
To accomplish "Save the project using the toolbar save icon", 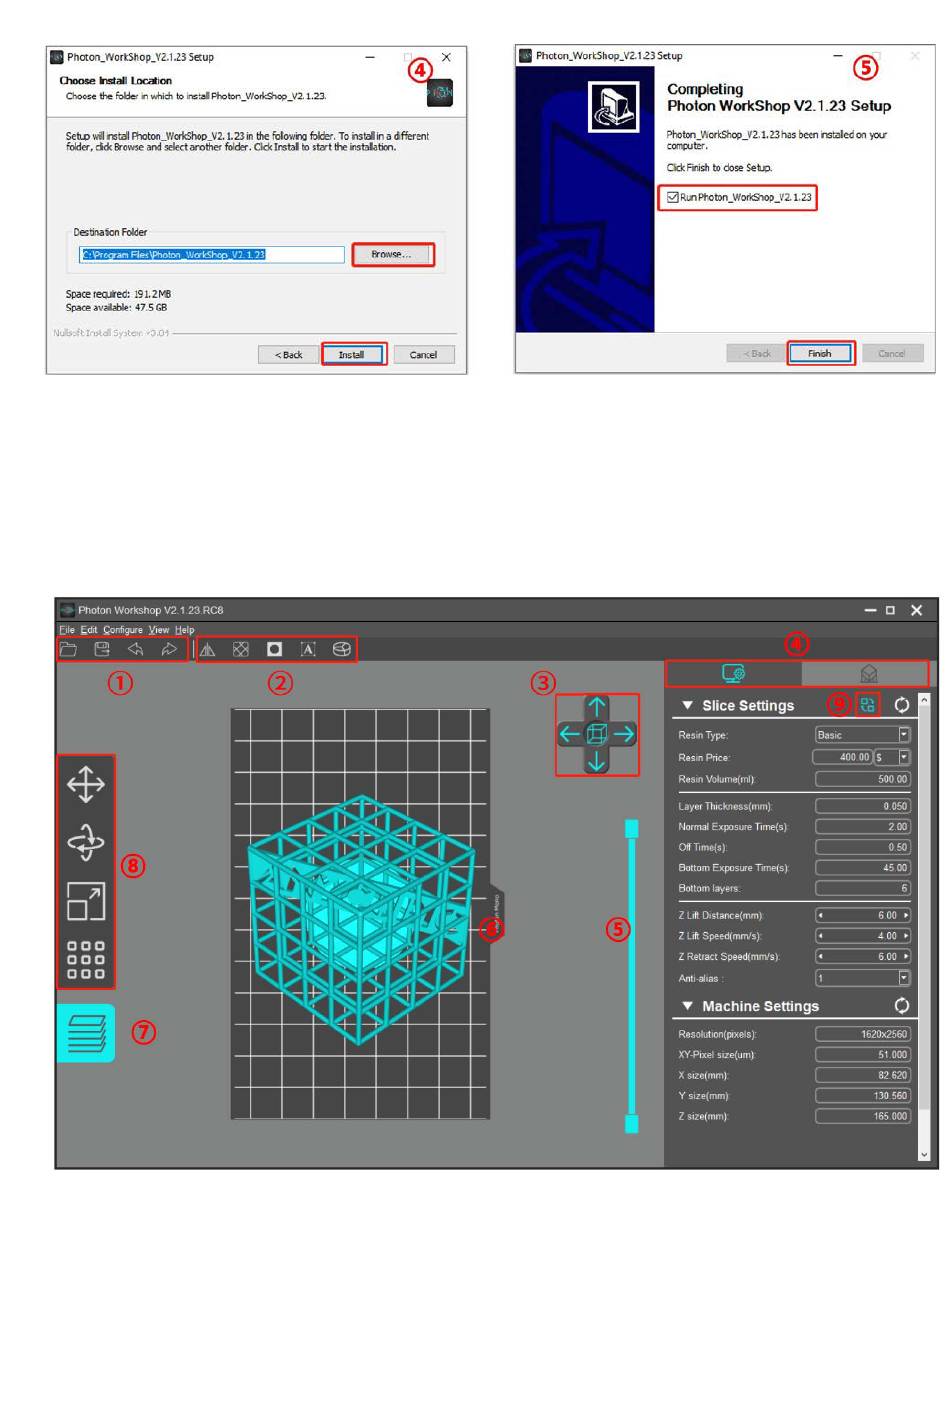I will 102,649.
